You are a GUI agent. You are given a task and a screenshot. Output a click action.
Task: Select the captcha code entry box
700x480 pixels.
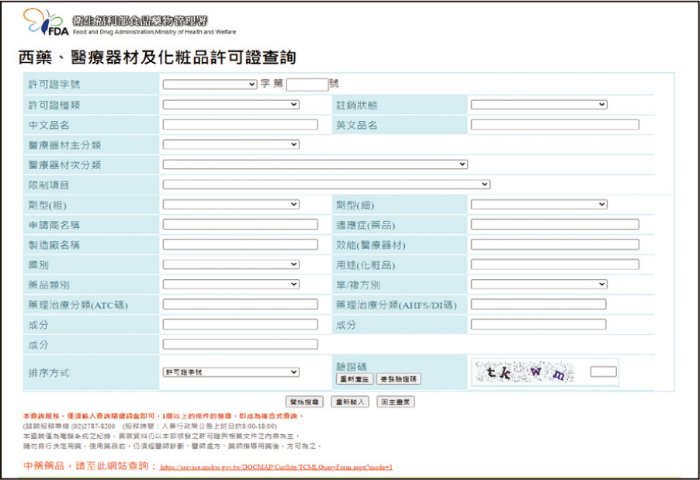click(x=603, y=372)
